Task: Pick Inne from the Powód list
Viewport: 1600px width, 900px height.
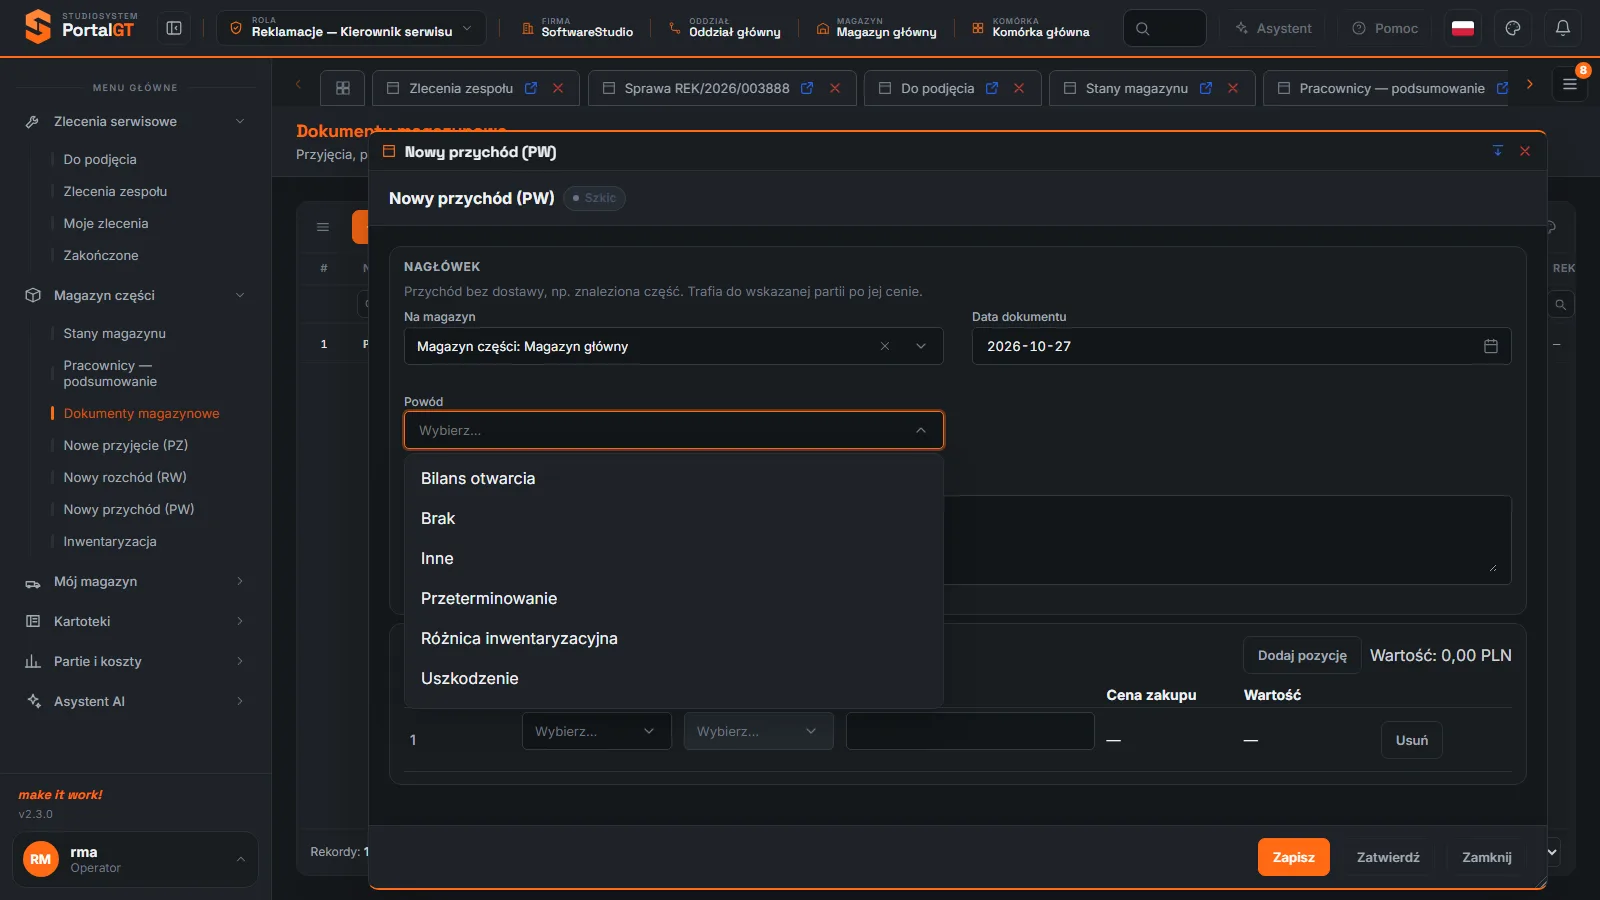Action: [x=674, y=558]
